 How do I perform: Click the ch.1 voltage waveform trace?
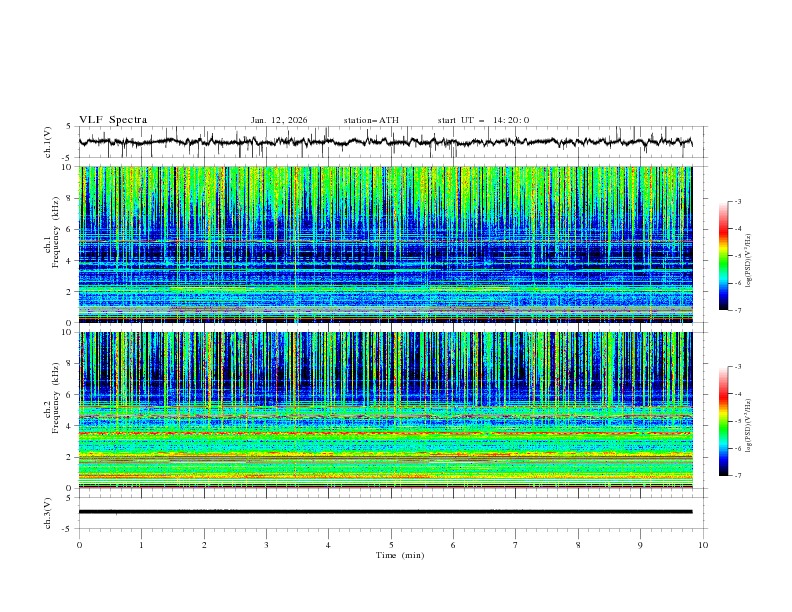[385, 142]
